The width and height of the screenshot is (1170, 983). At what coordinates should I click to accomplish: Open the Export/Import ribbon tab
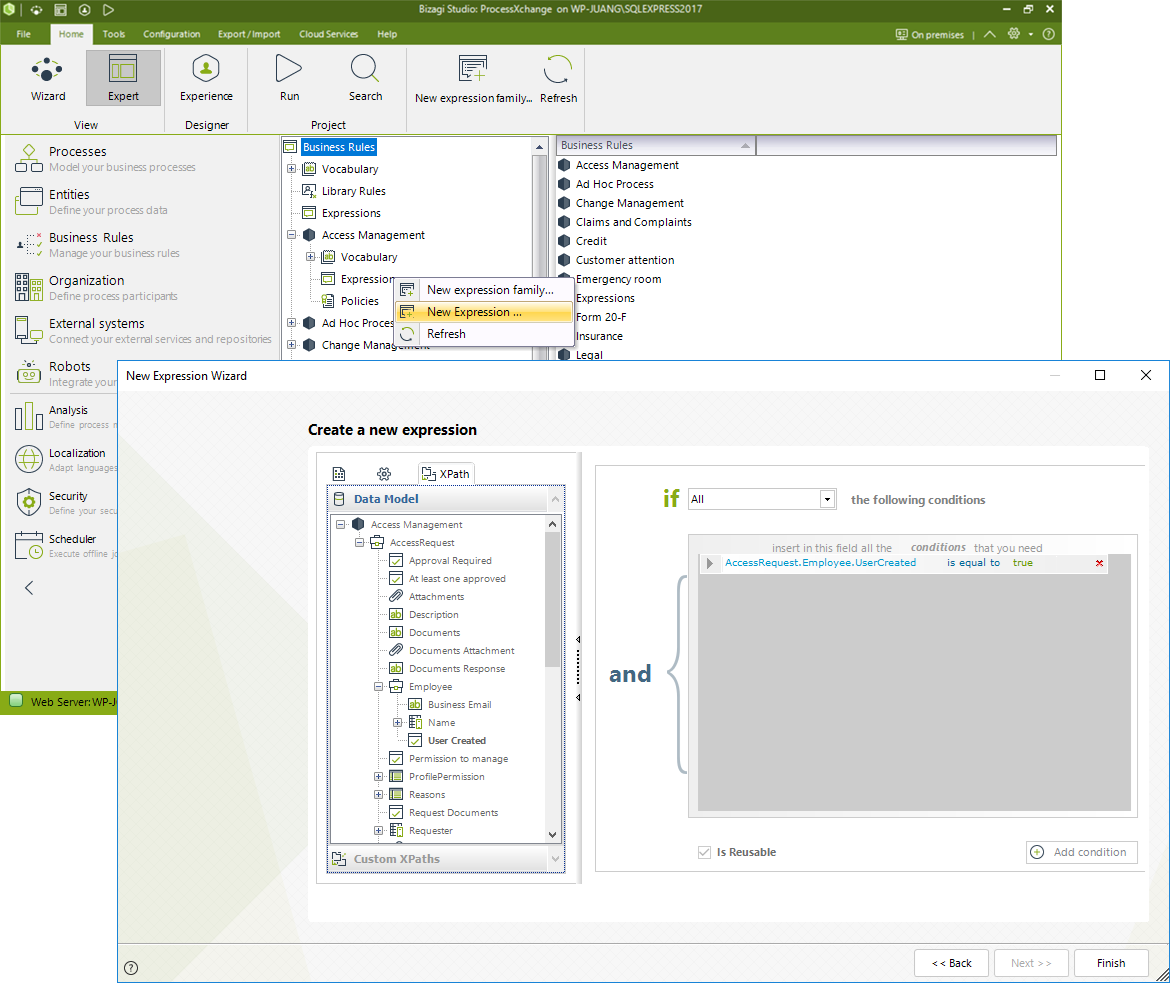pyautogui.click(x=249, y=34)
